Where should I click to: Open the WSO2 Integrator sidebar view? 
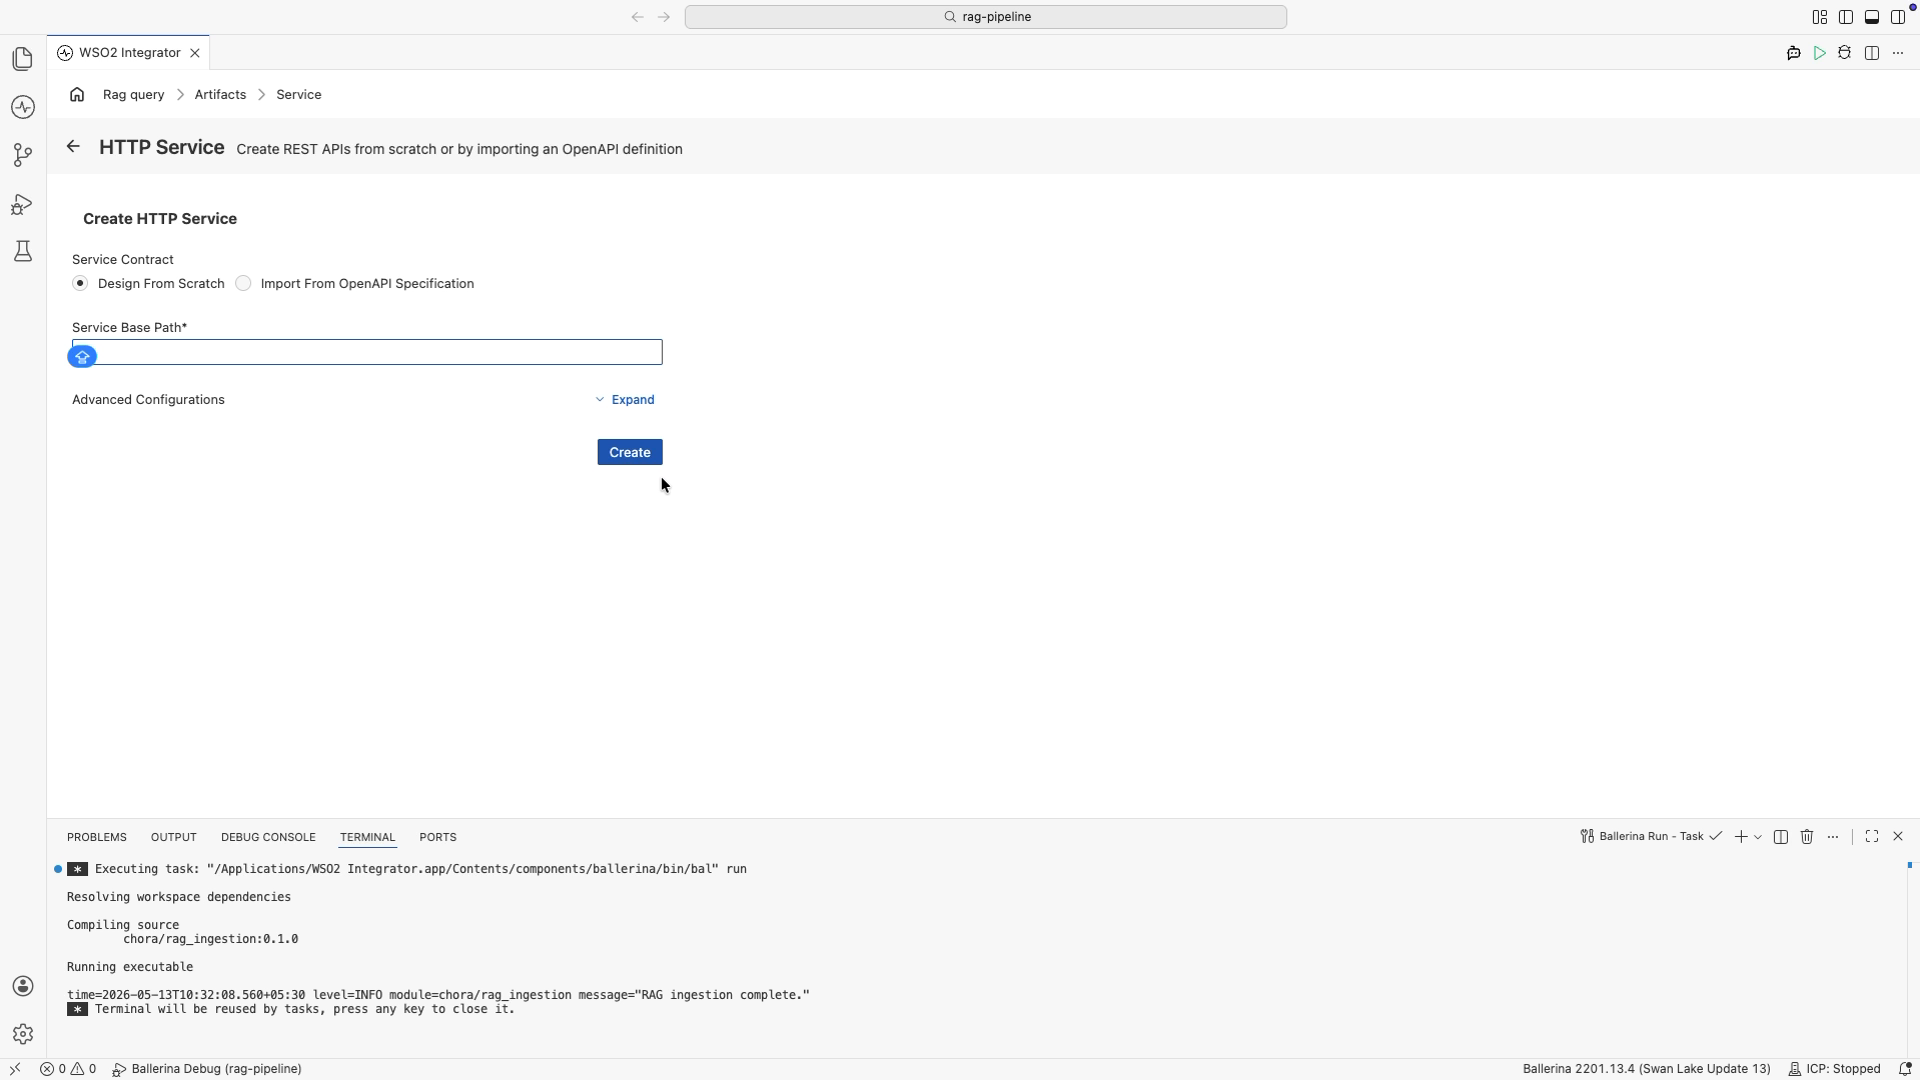tap(23, 107)
